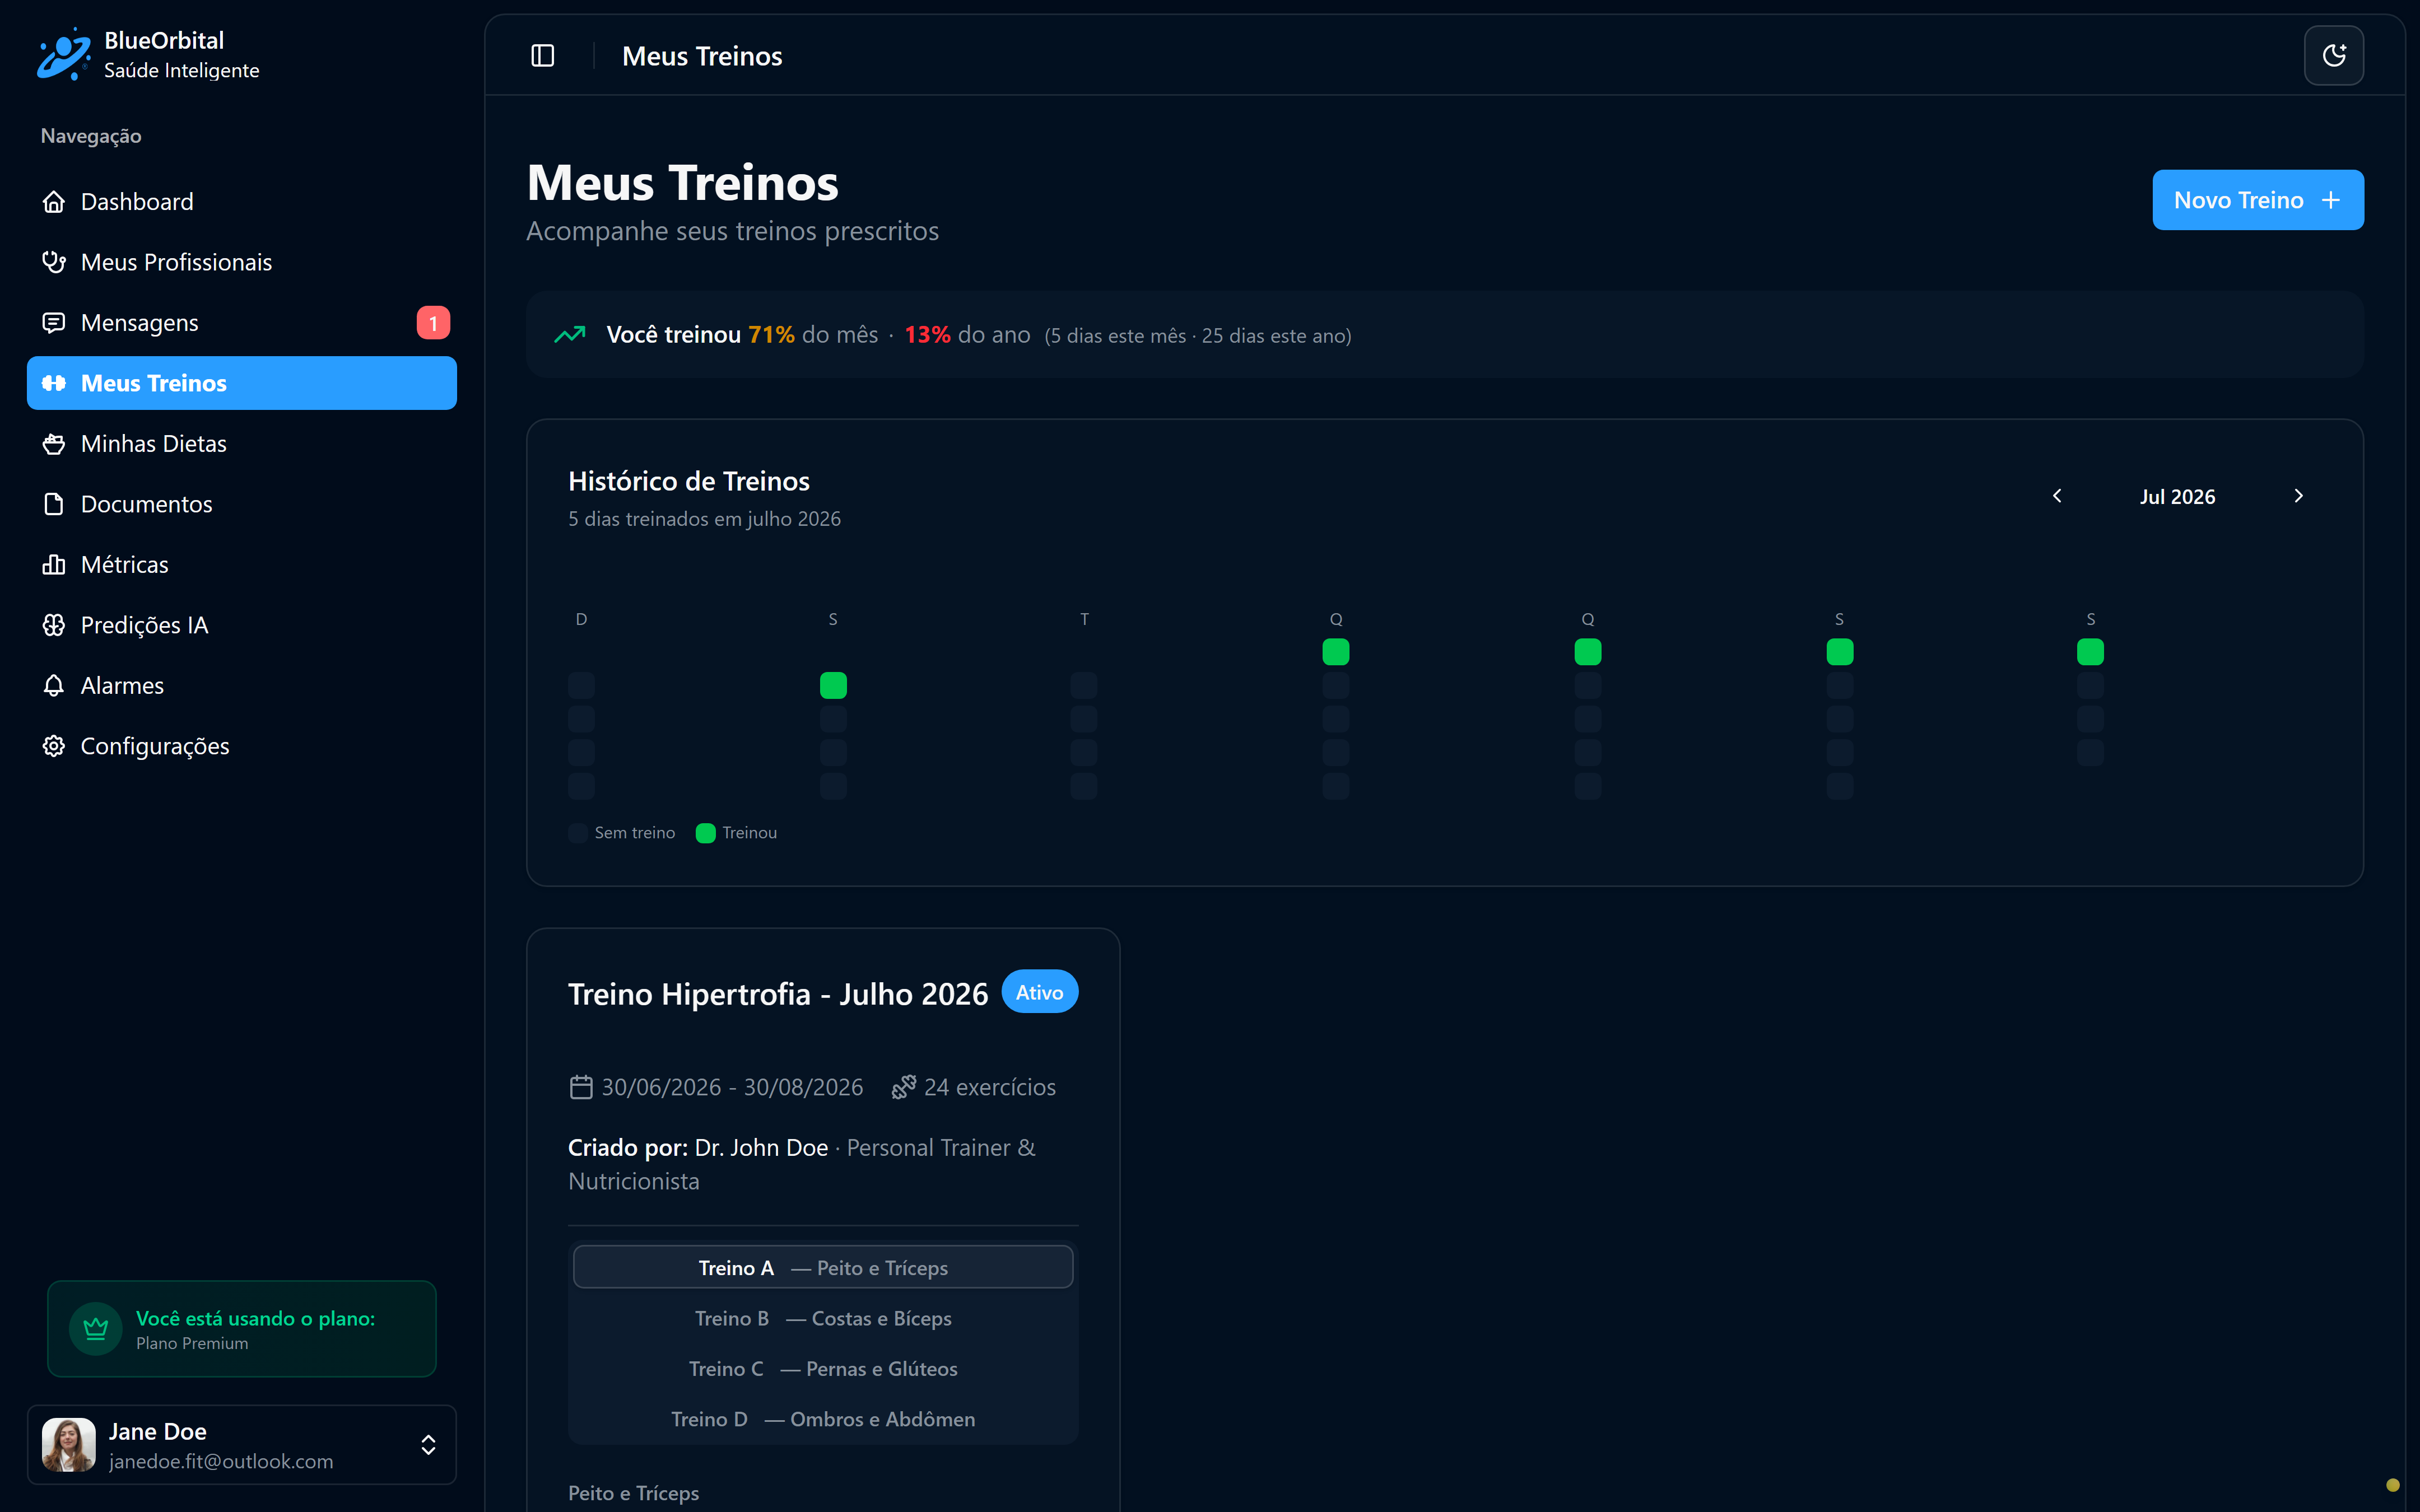This screenshot has width=2420, height=1512.
Task: Select Treino B Costas e Bíceps tab
Action: (823, 1318)
